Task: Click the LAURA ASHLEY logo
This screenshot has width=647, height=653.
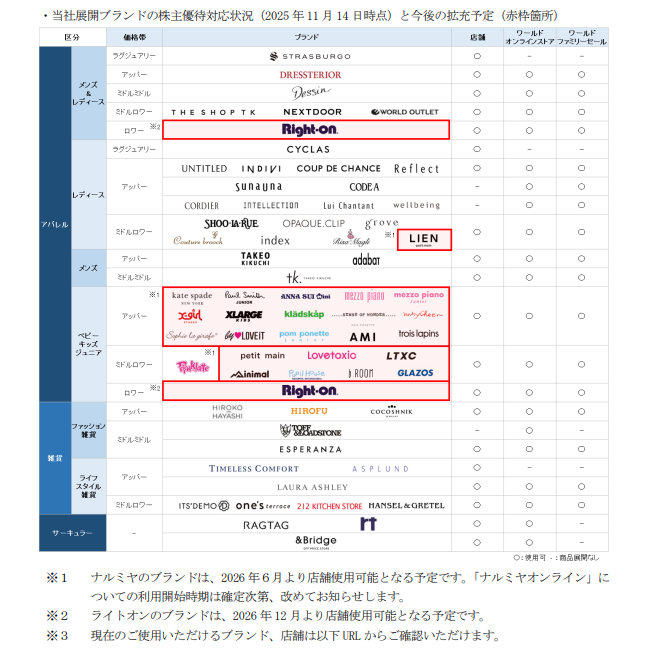Action: point(309,487)
